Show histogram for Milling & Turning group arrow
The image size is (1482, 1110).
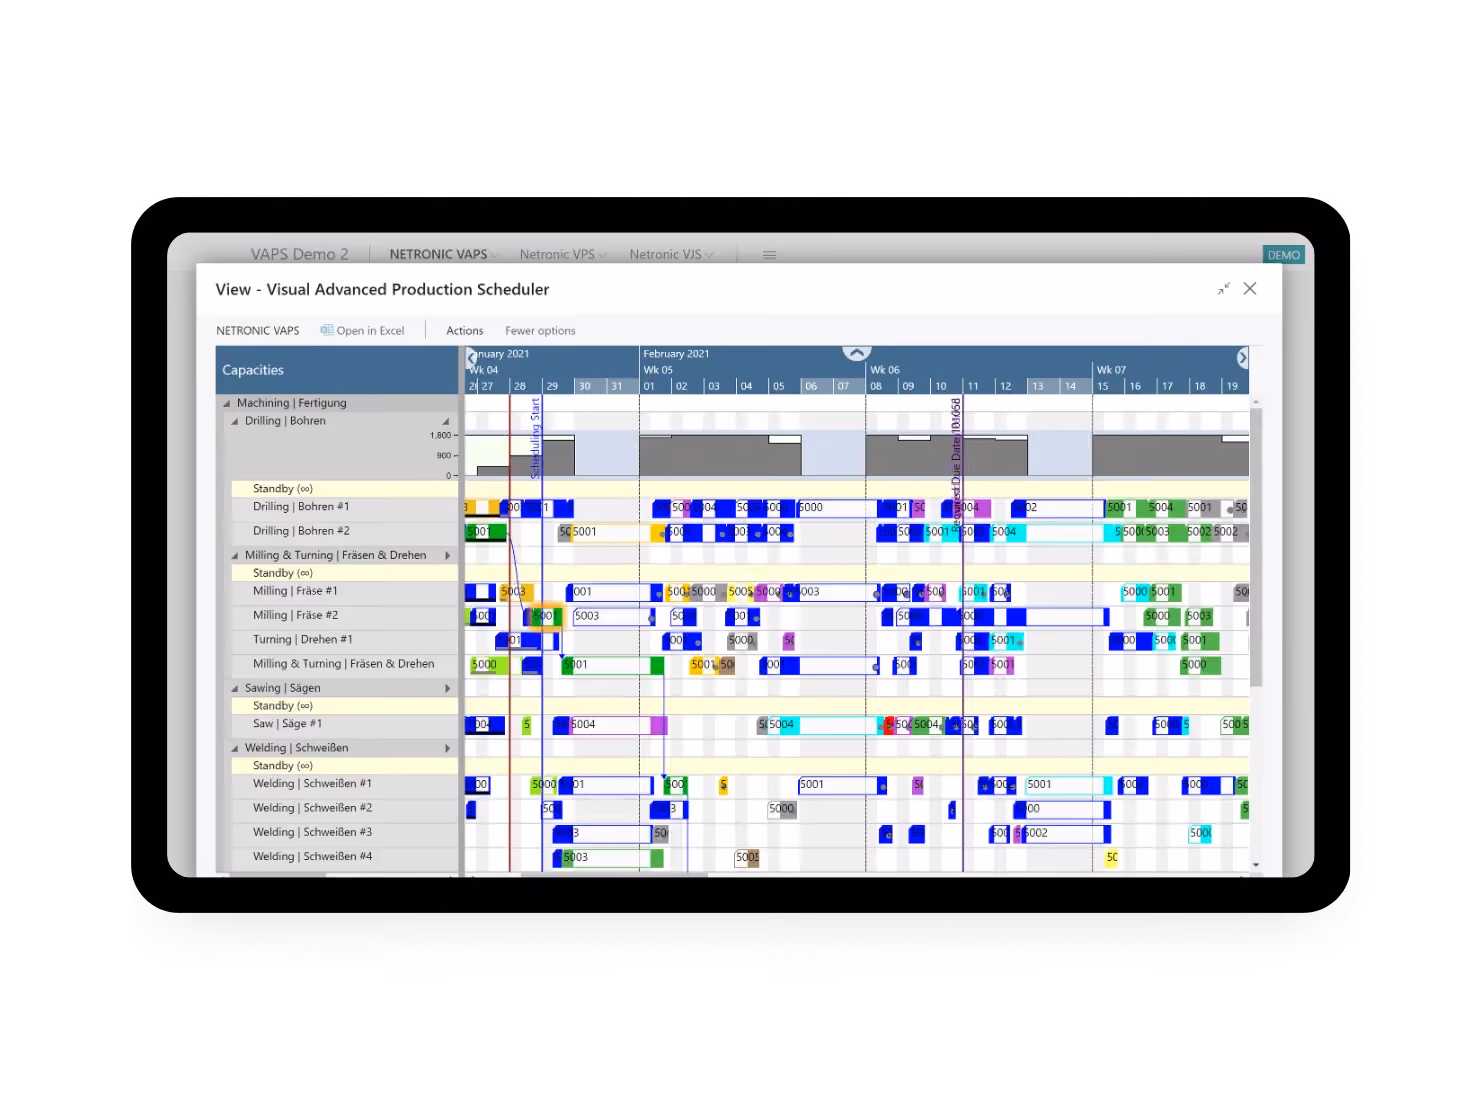[x=447, y=556]
